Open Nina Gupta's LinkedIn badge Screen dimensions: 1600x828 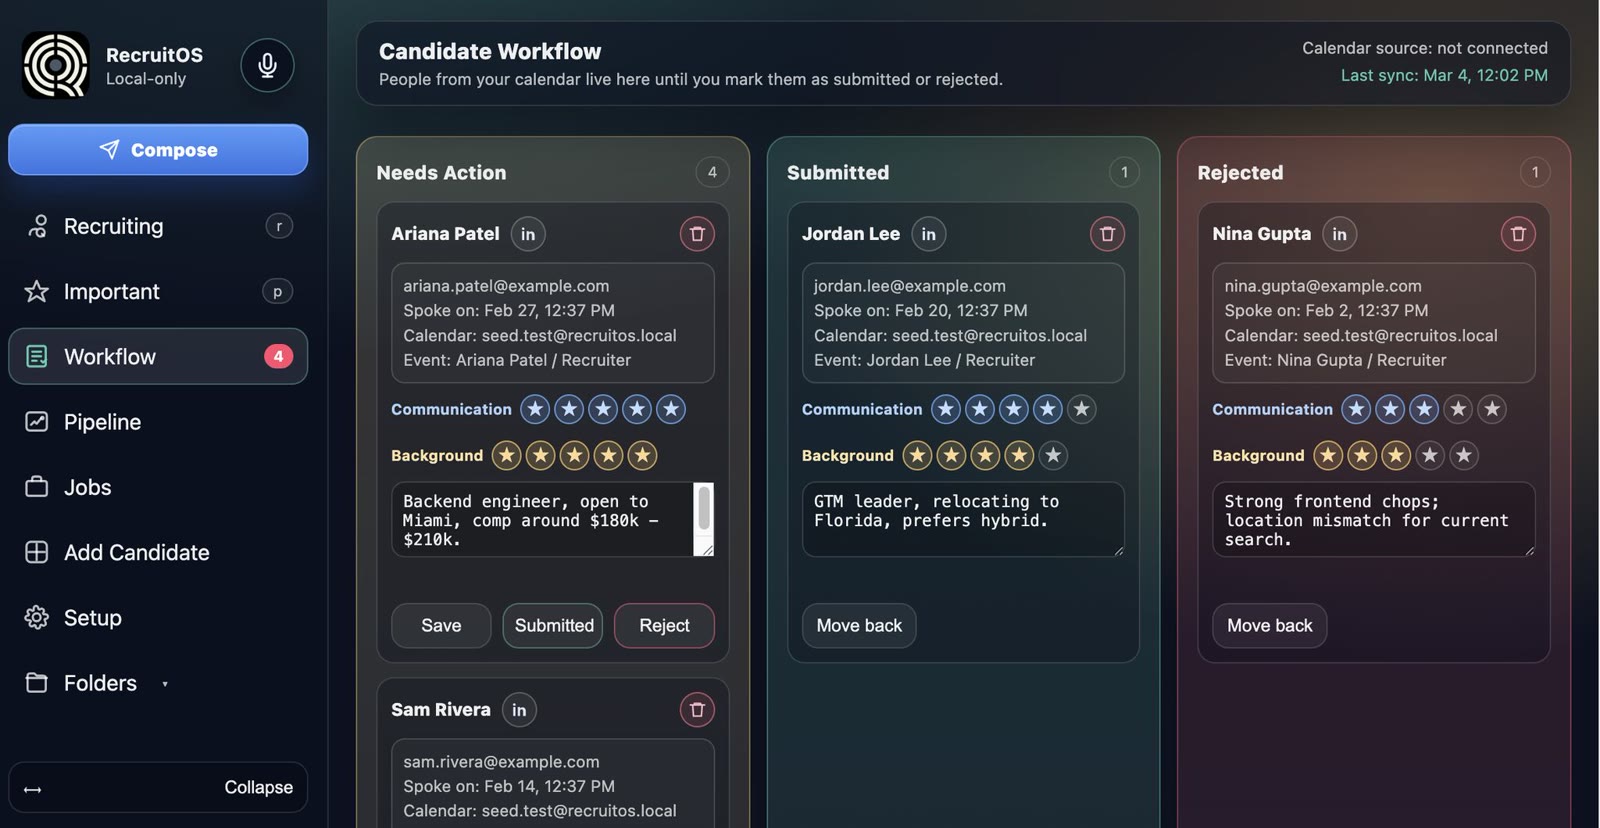tap(1339, 234)
